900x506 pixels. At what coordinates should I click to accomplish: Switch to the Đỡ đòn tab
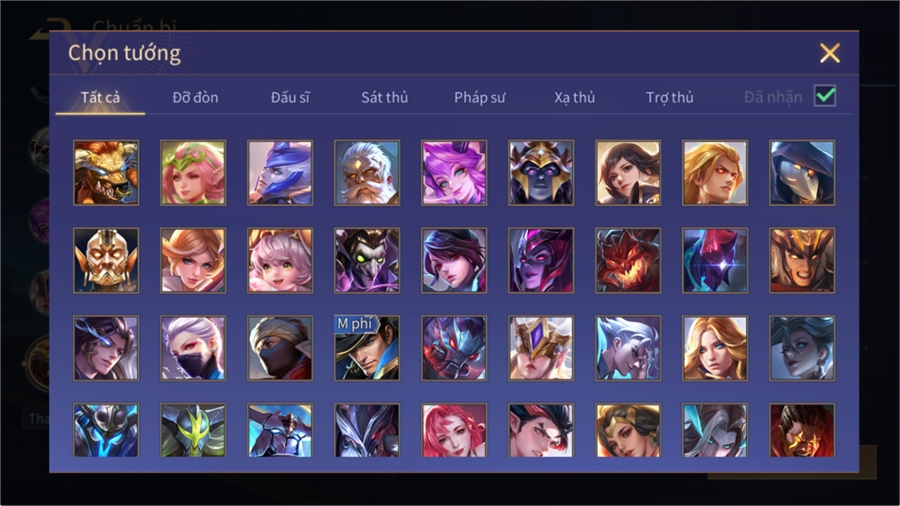pyautogui.click(x=195, y=98)
